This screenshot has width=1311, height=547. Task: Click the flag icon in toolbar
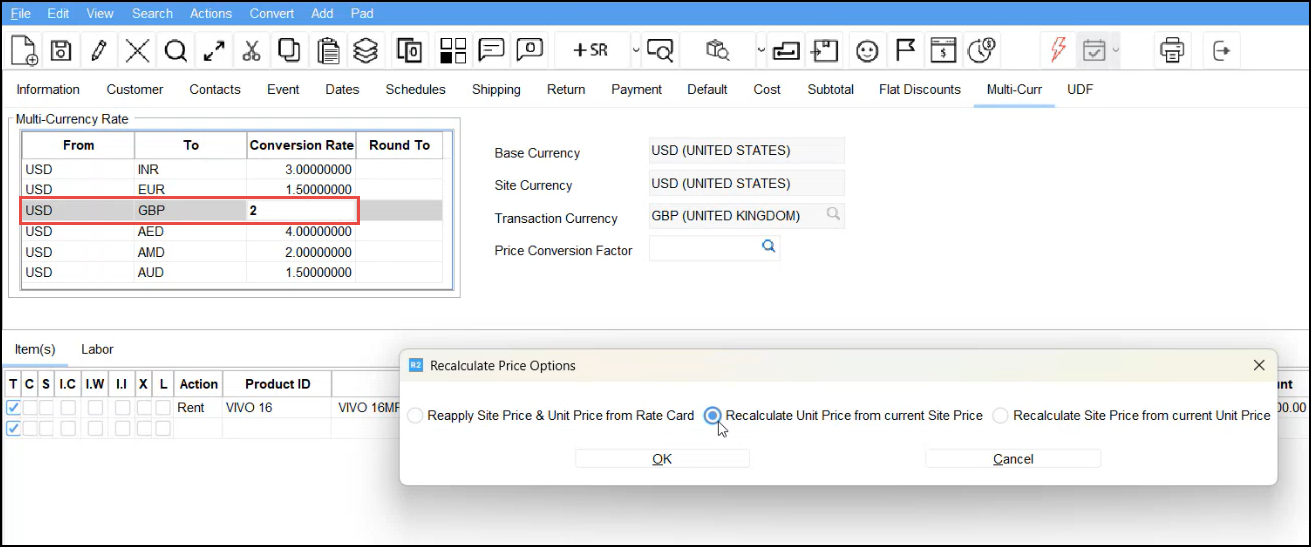(x=905, y=50)
